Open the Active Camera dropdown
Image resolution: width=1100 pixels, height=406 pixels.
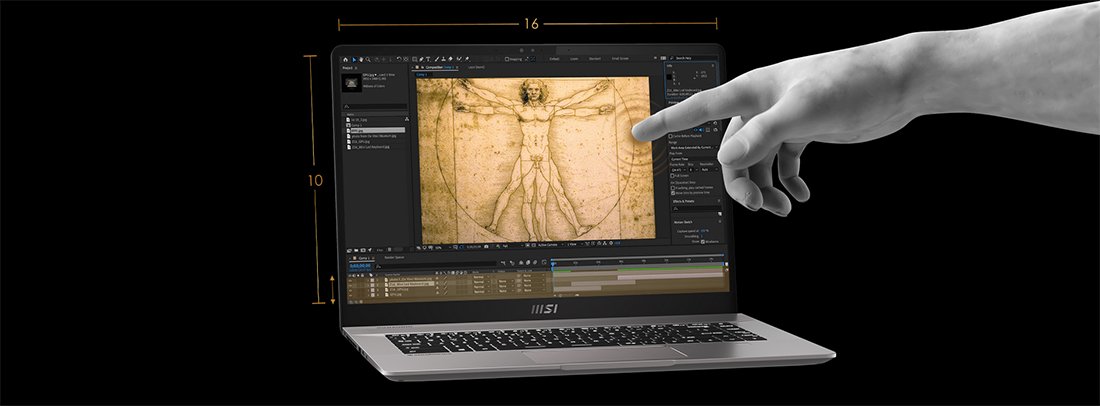[x=551, y=245]
